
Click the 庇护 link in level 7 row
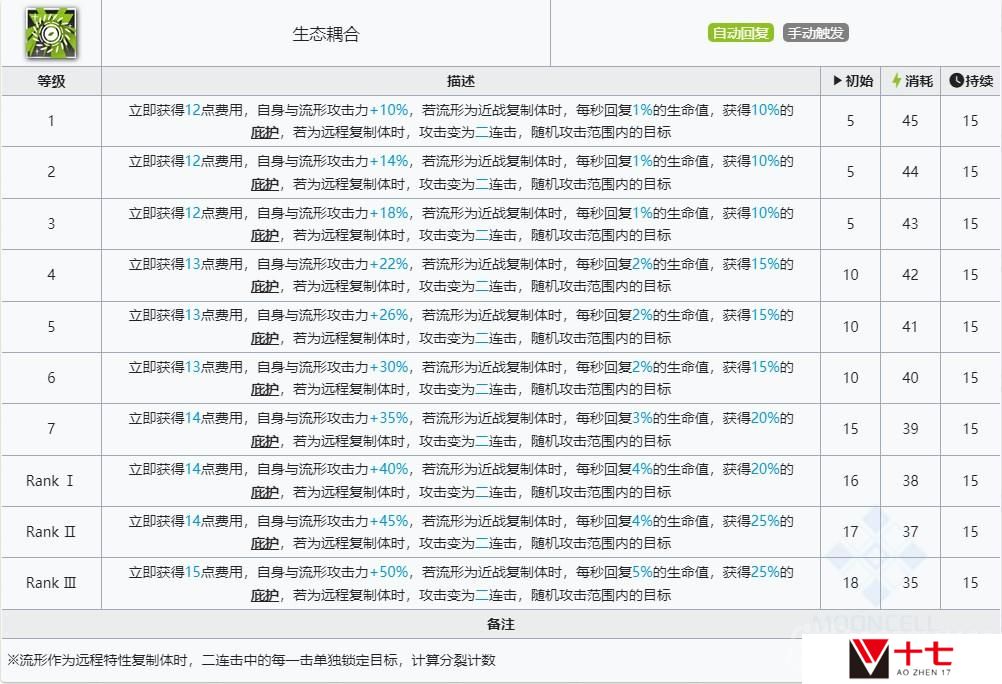pos(265,441)
